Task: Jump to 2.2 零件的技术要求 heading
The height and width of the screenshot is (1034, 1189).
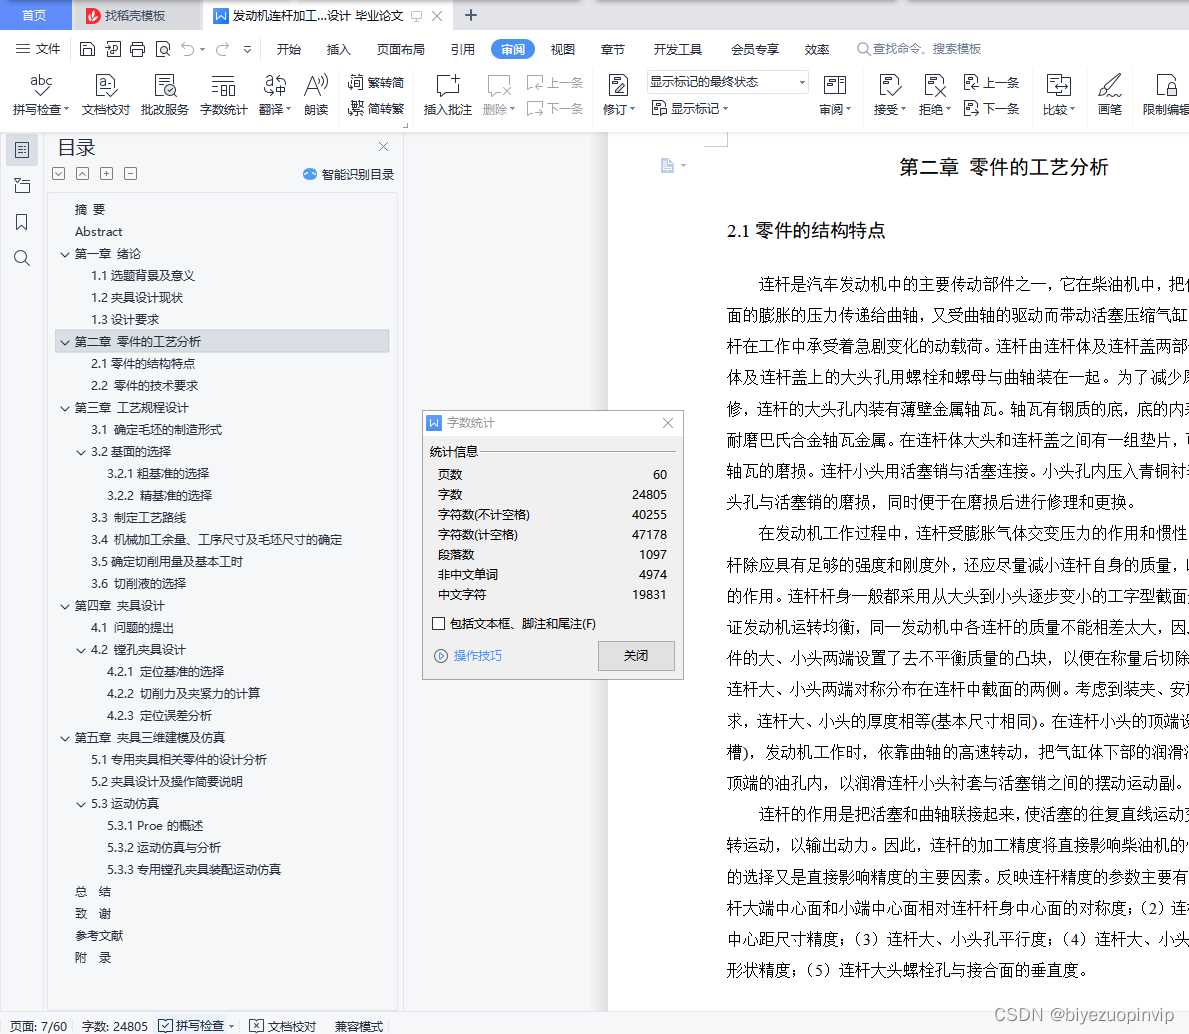Action: (144, 386)
